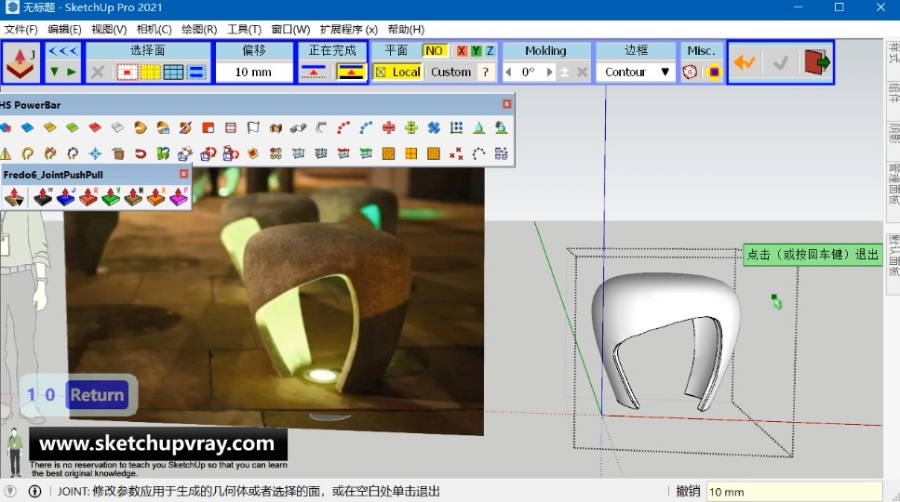Open the 文件(F) menu

point(21,29)
